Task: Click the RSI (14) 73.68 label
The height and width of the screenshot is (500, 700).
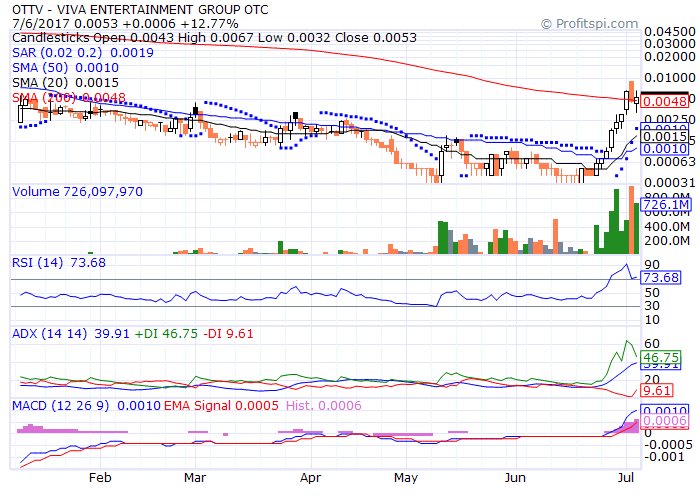Action: coord(59,262)
